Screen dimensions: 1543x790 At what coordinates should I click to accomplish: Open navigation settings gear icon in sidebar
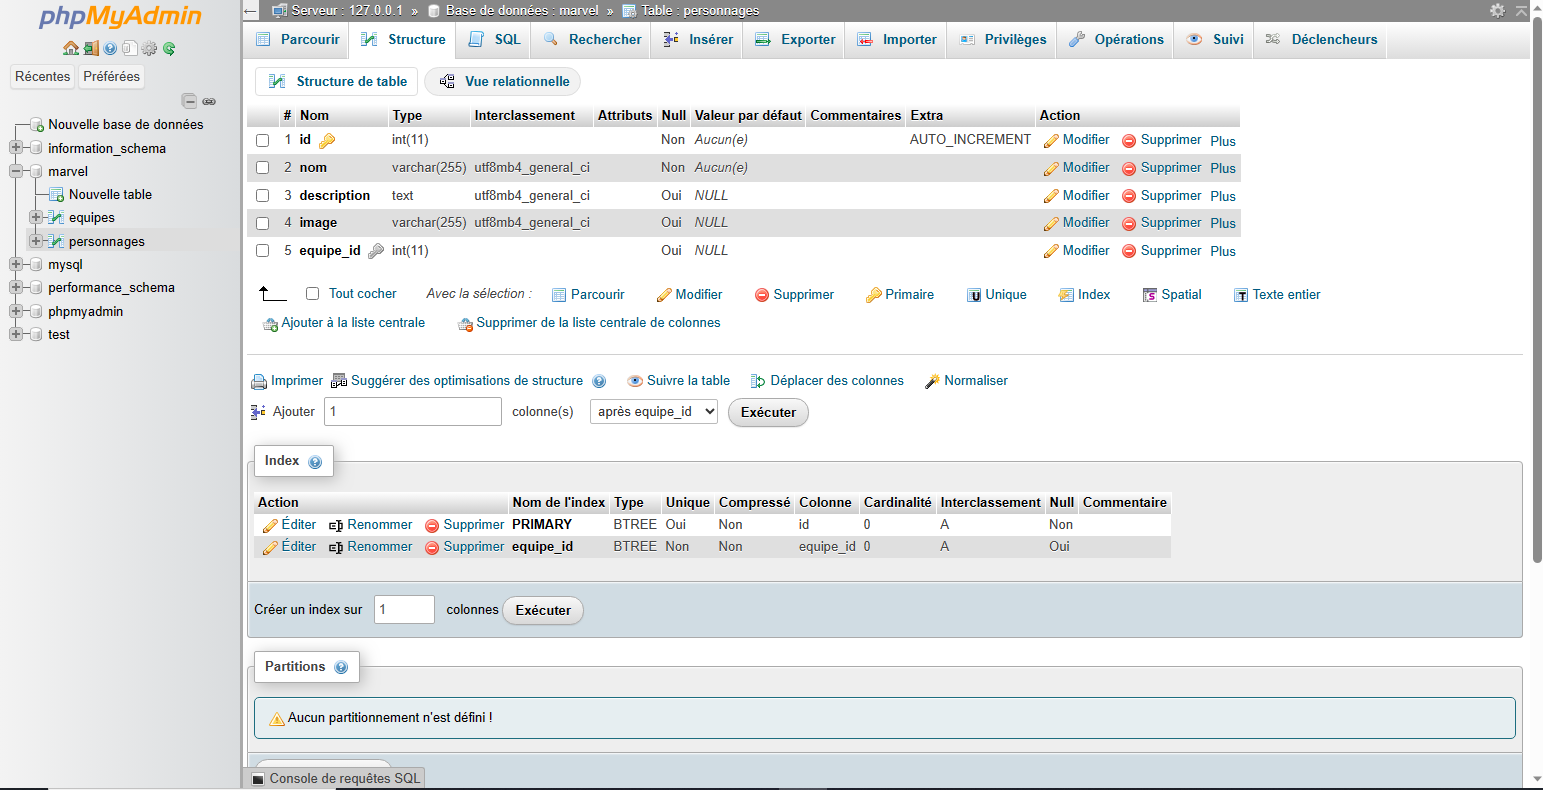tap(150, 48)
